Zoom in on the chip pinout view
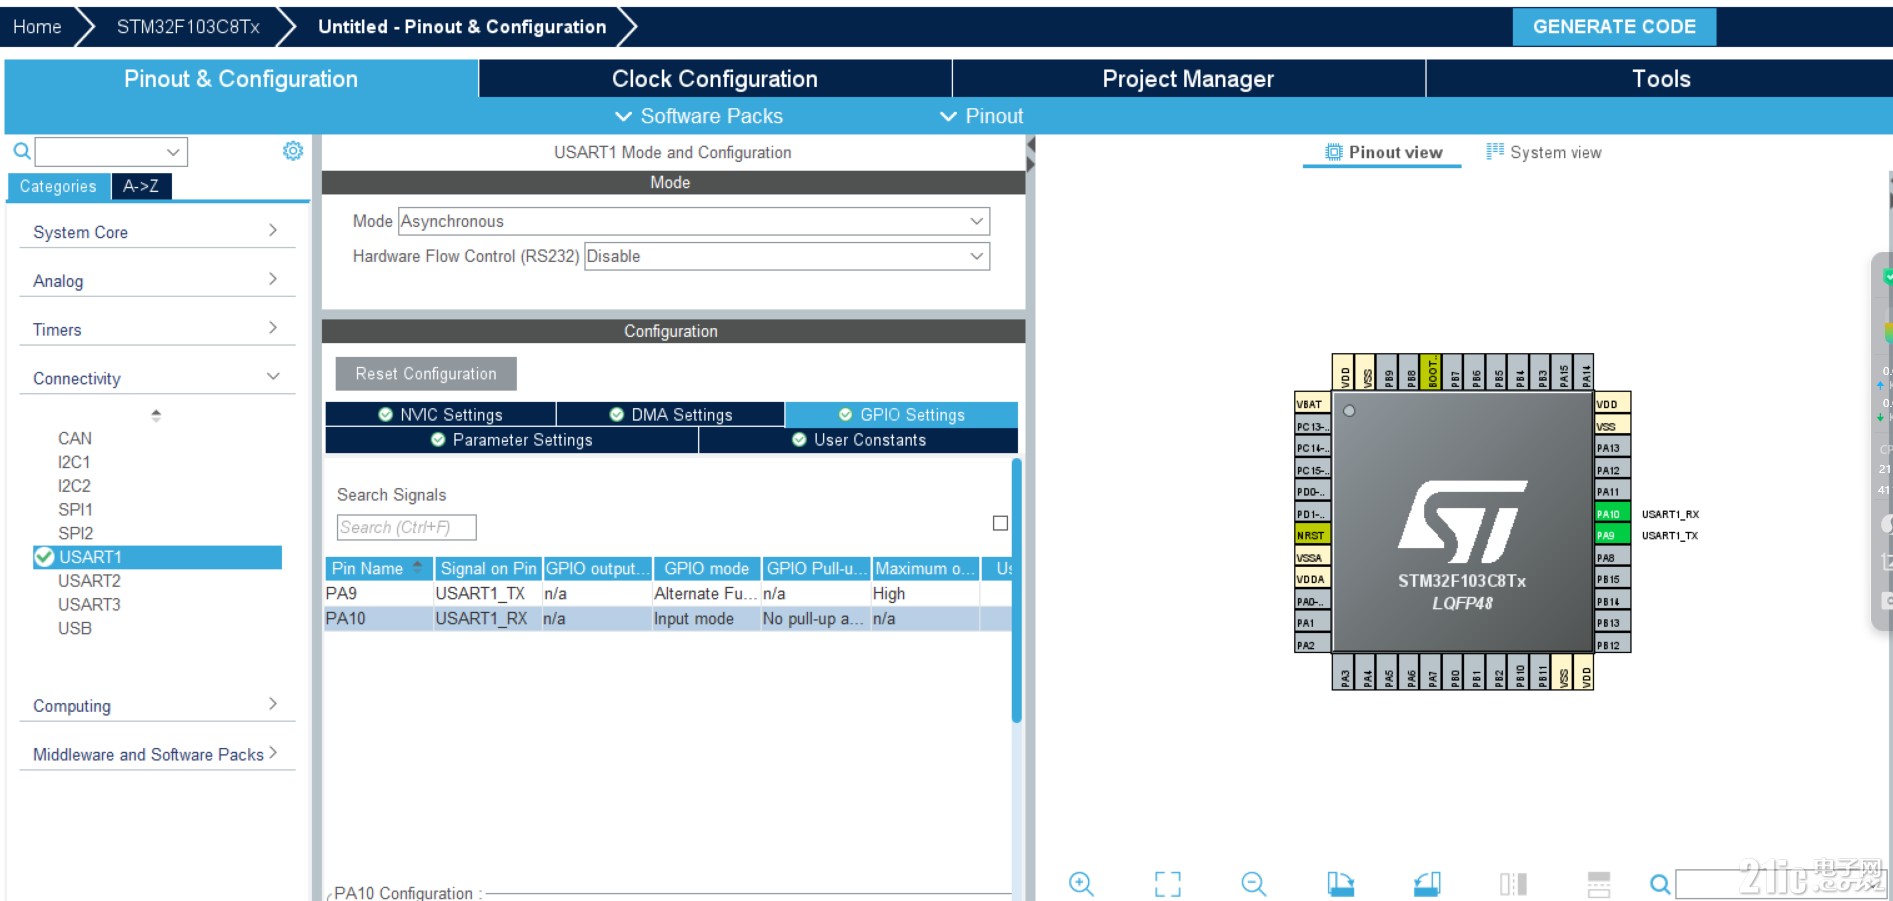1893x901 pixels. point(1081,883)
